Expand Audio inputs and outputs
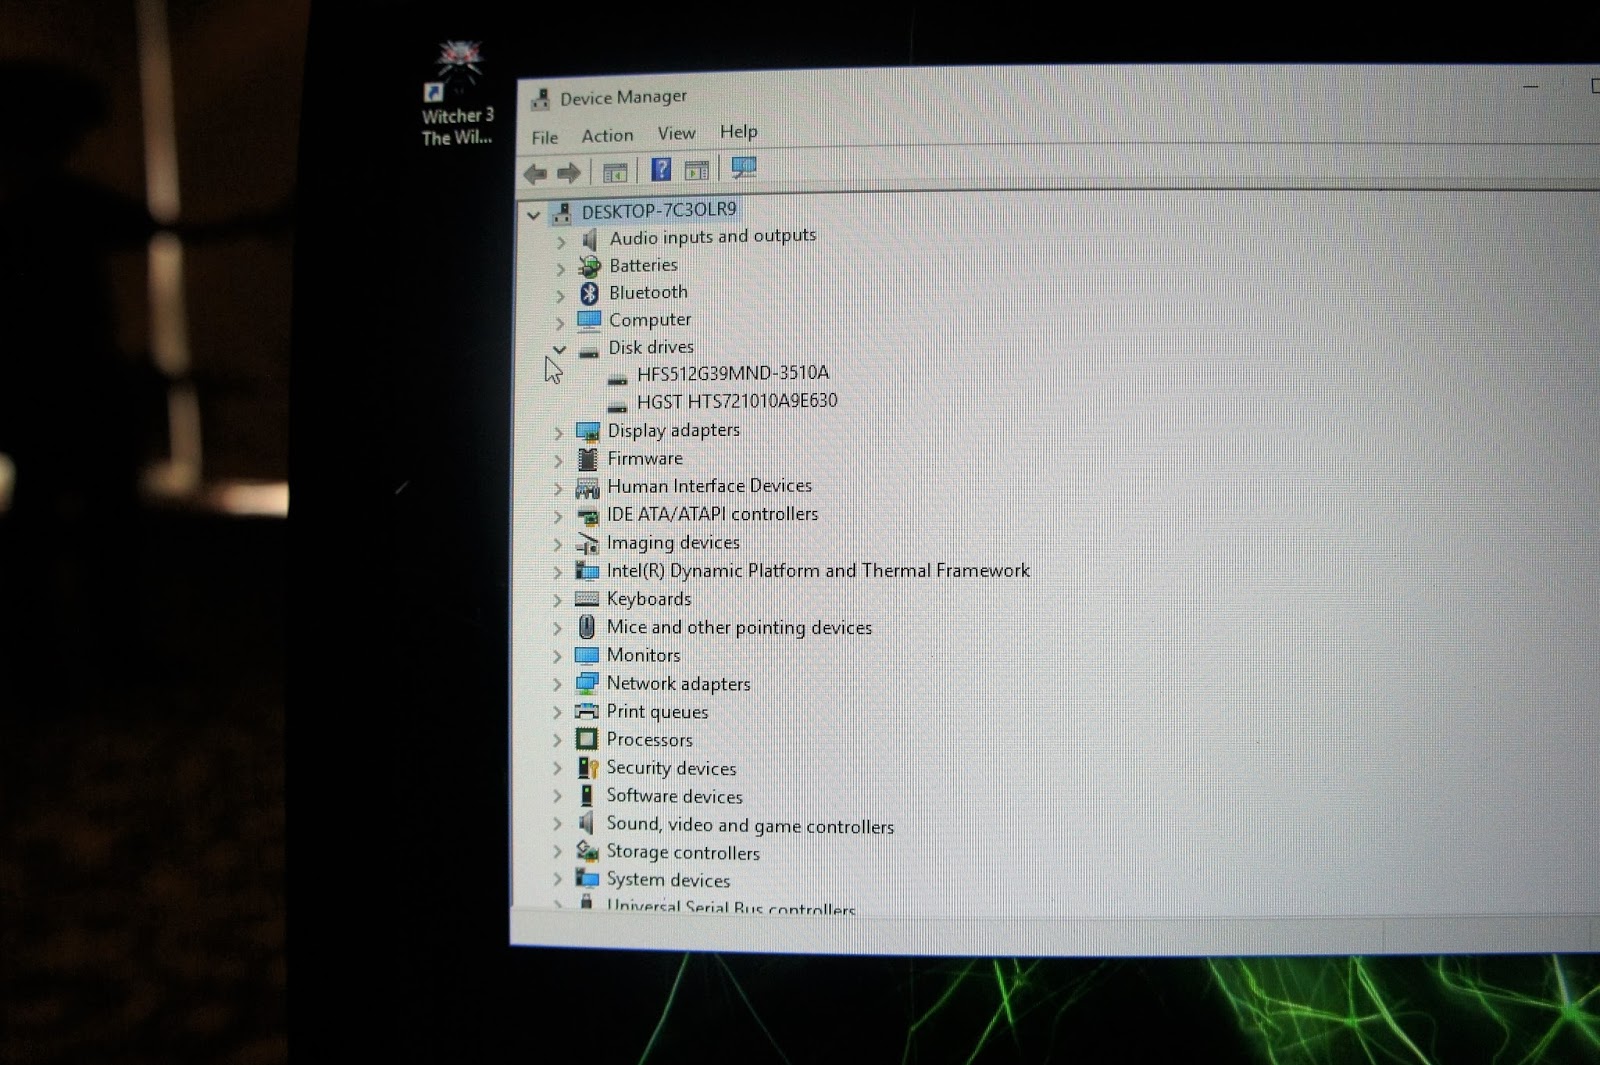The height and width of the screenshot is (1065, 1600). pos(561,242)
